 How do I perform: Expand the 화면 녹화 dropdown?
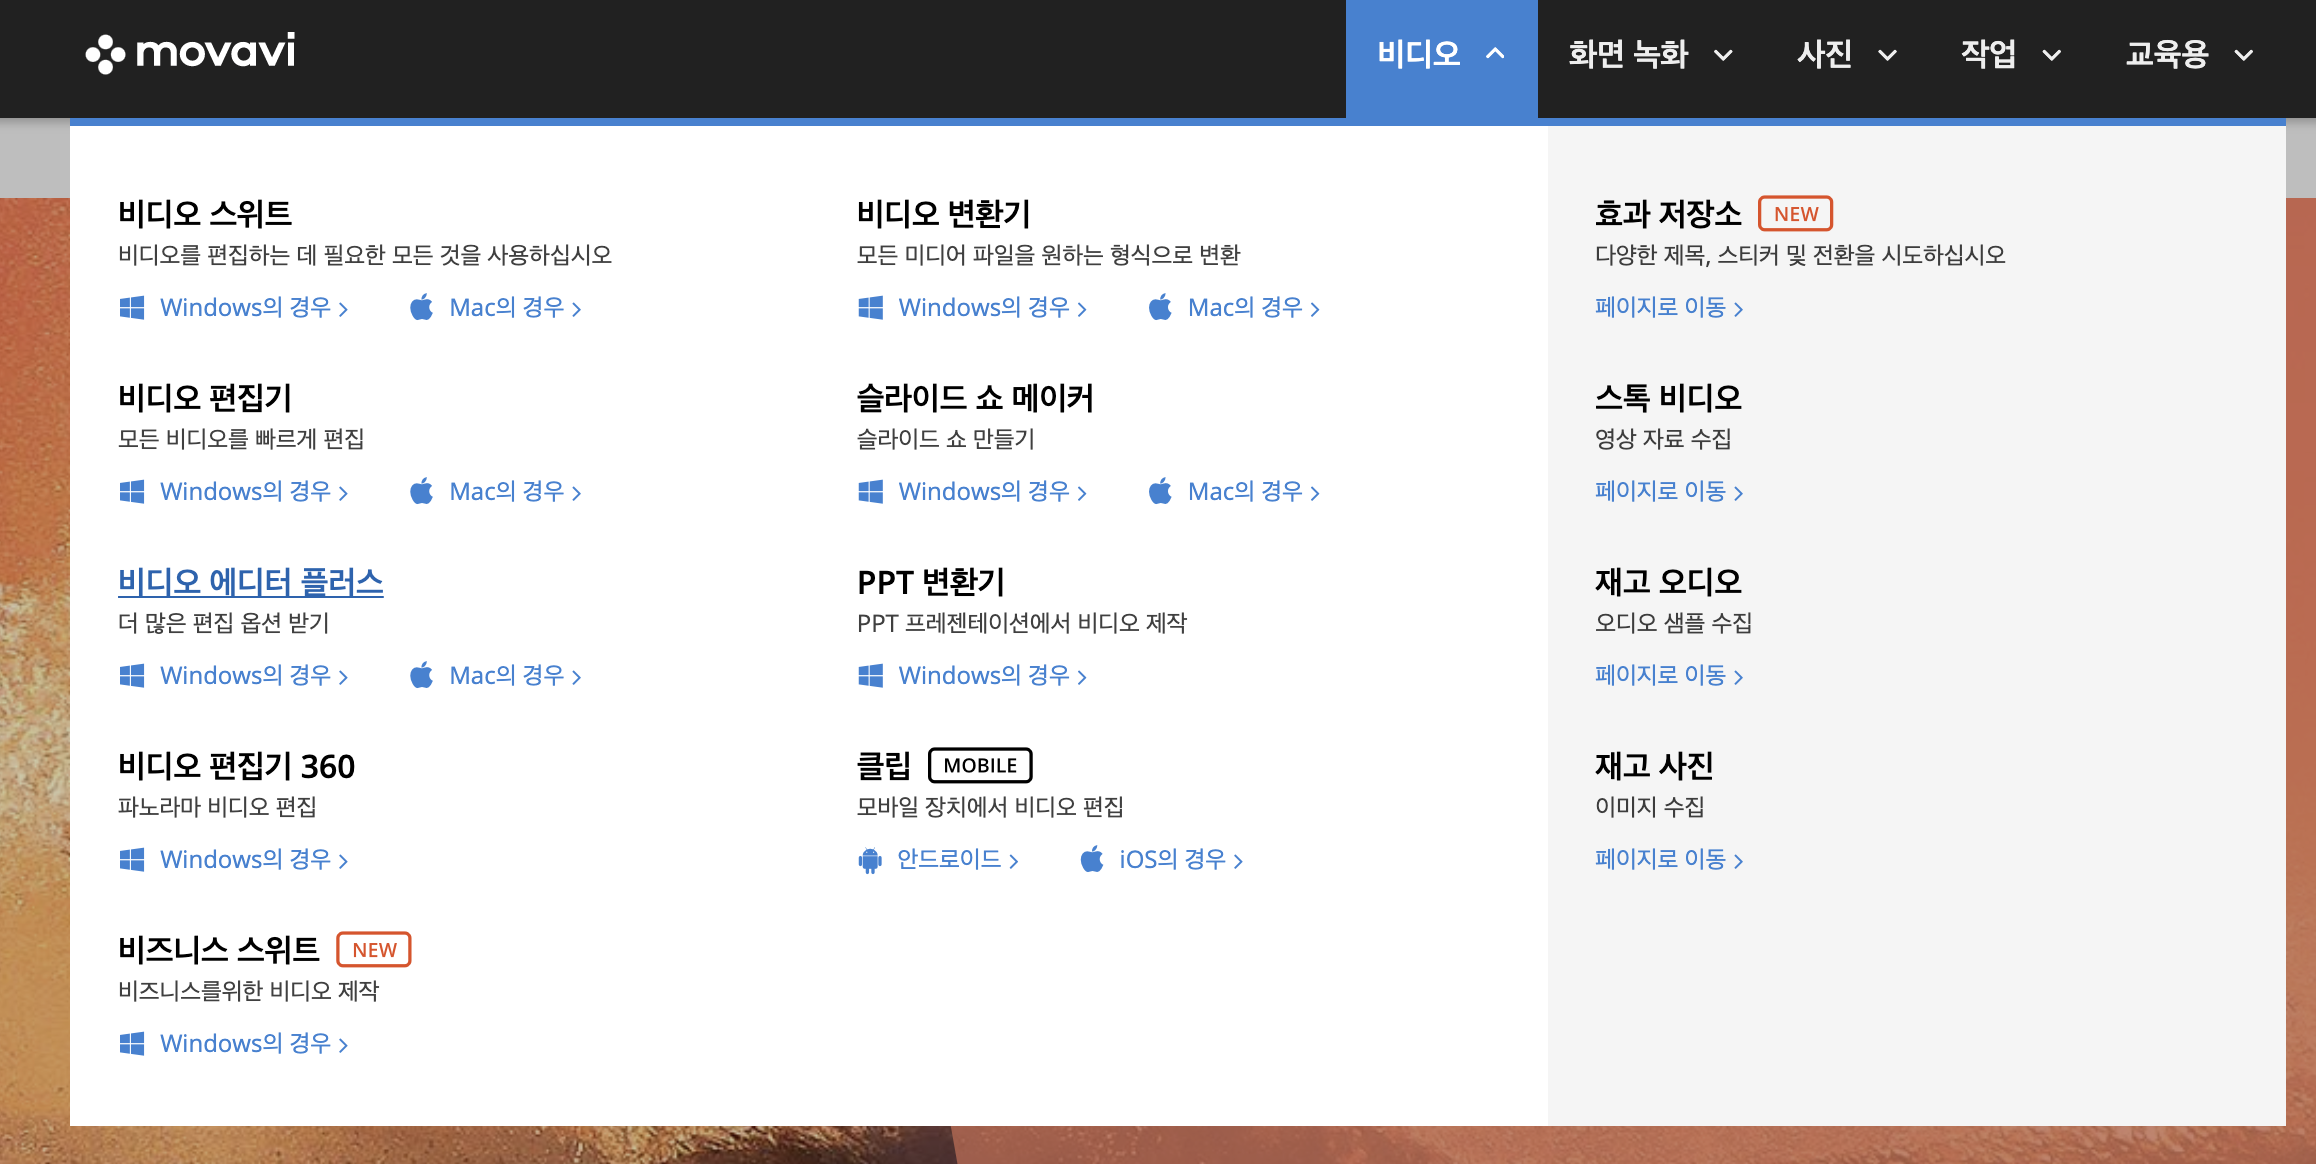[1650, 54]
